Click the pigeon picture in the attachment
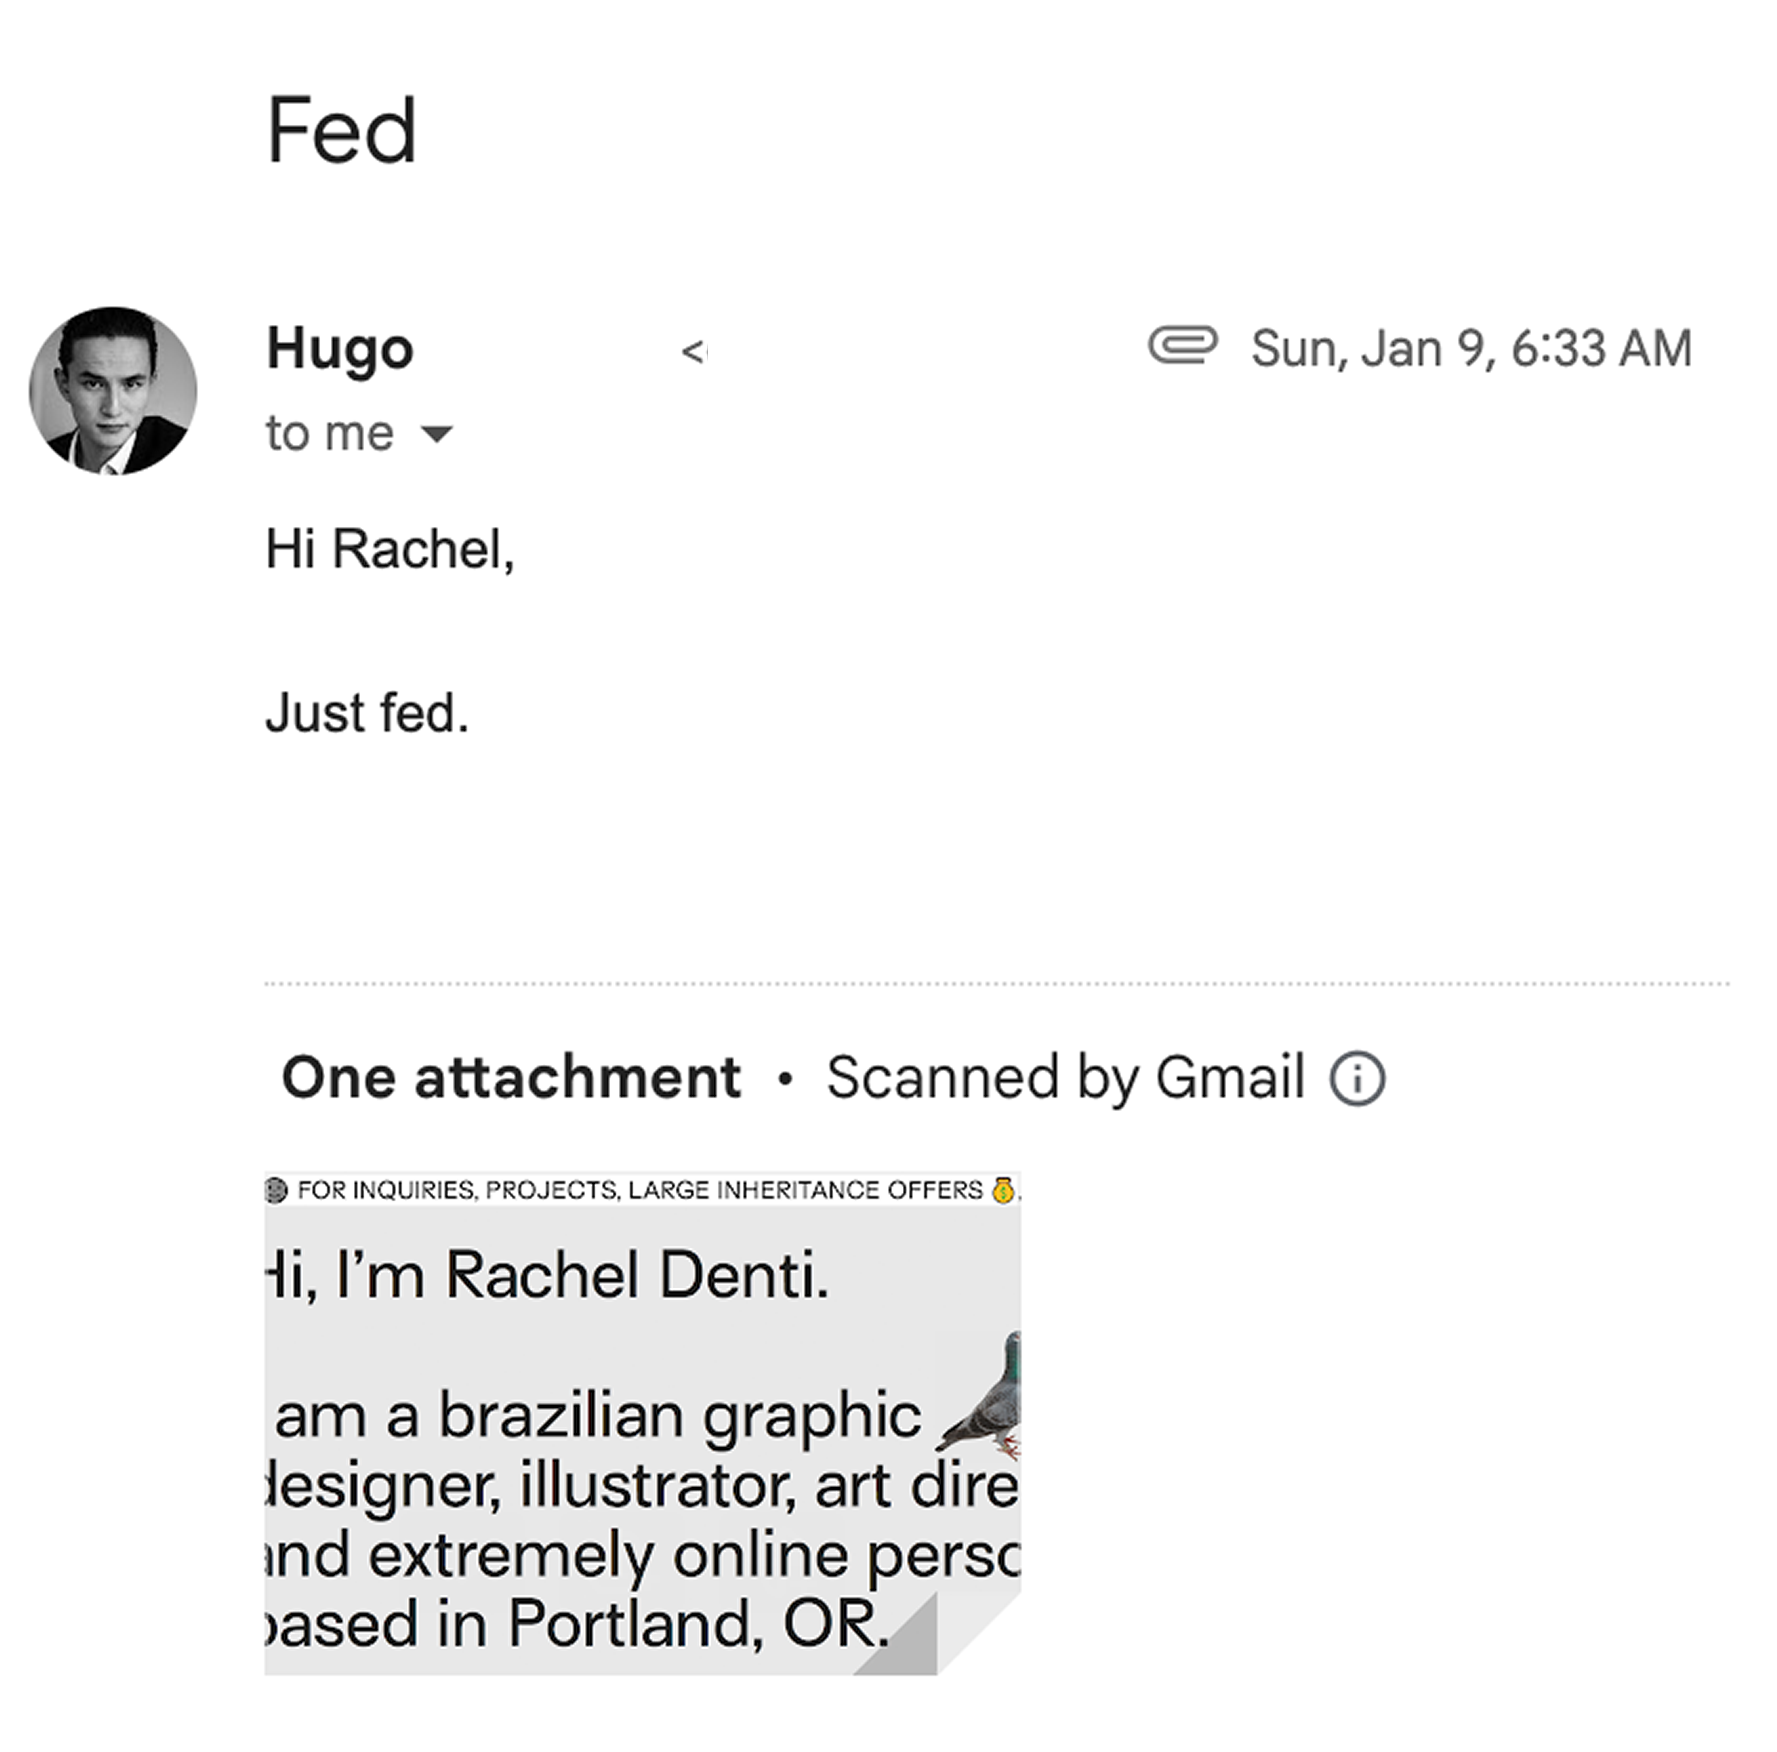This screenshot has width=1777, height=1752. click(x=986, y=1395)
